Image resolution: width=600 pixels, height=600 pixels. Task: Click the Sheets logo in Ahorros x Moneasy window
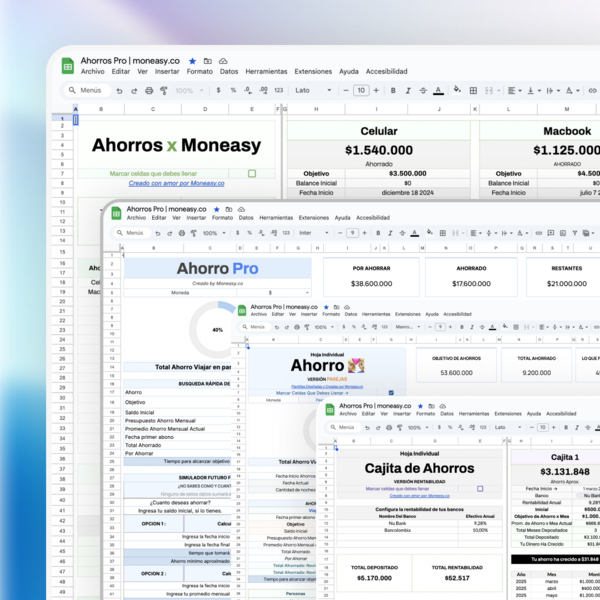(68, 66)
